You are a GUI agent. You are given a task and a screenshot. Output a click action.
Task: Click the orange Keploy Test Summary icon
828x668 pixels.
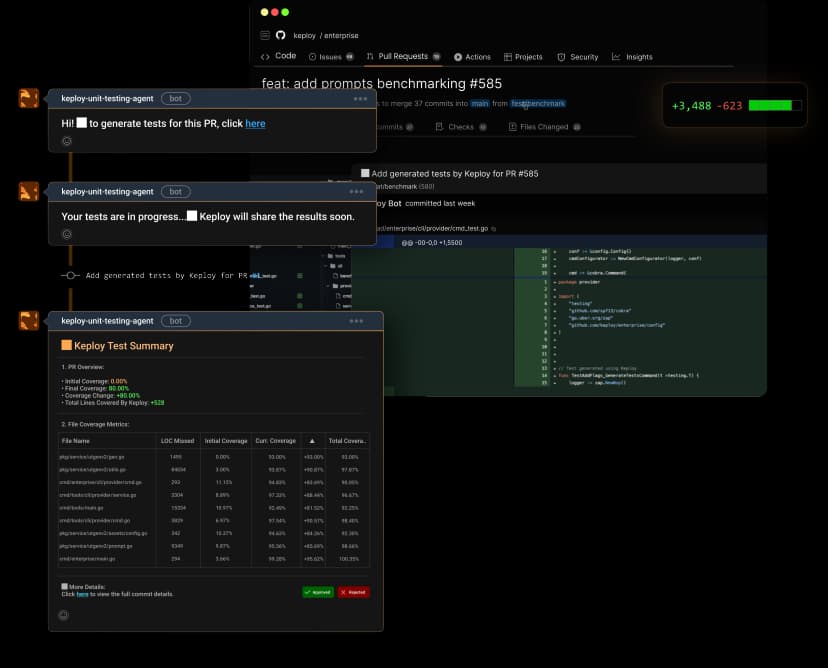tap(67, 345)
